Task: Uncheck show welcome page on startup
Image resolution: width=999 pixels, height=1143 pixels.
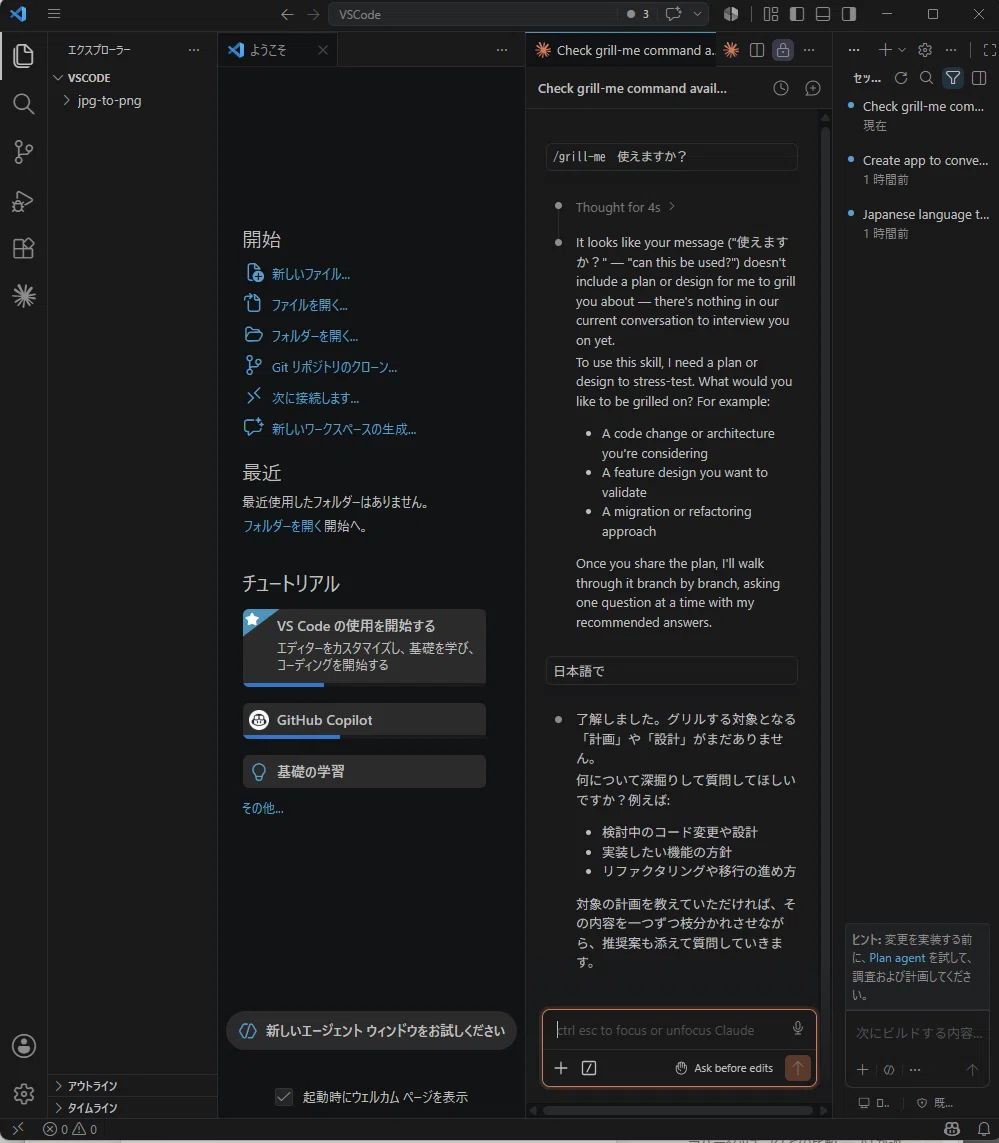Action: (284, 1096)
